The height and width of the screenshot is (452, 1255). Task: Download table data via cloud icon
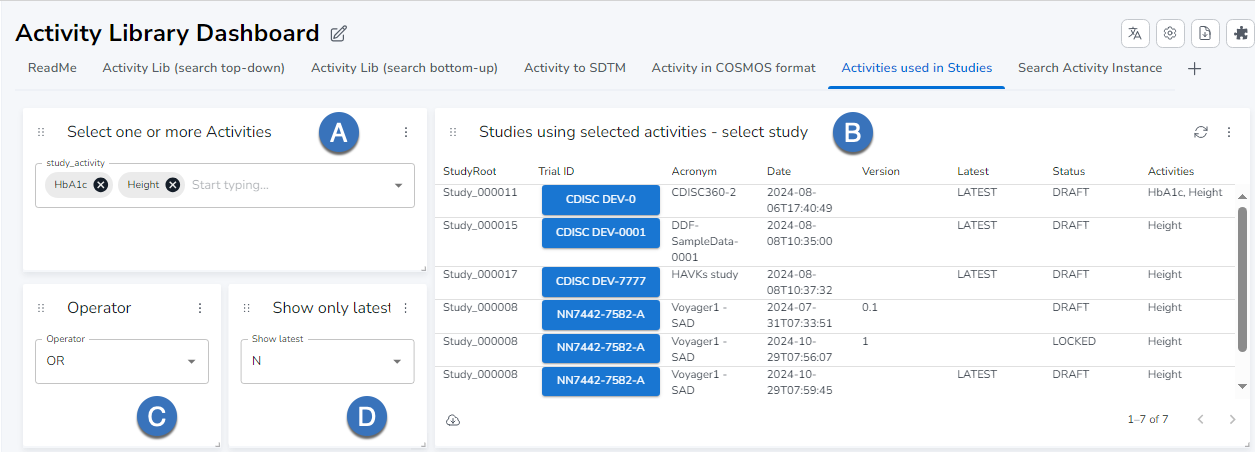[453, 419]
